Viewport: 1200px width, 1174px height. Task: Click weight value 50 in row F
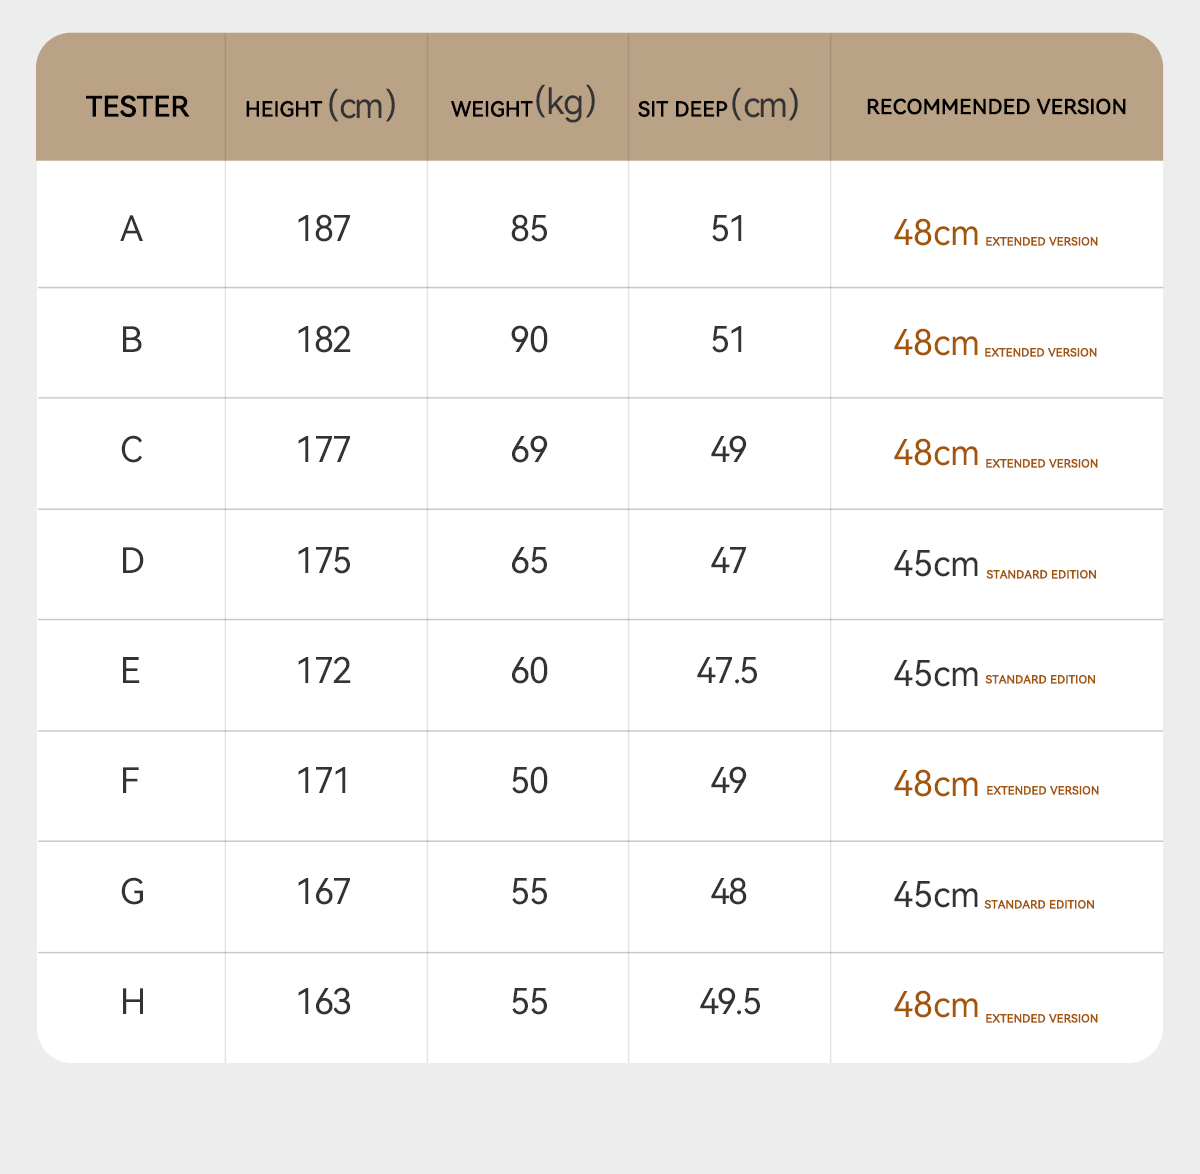[529, 781]
